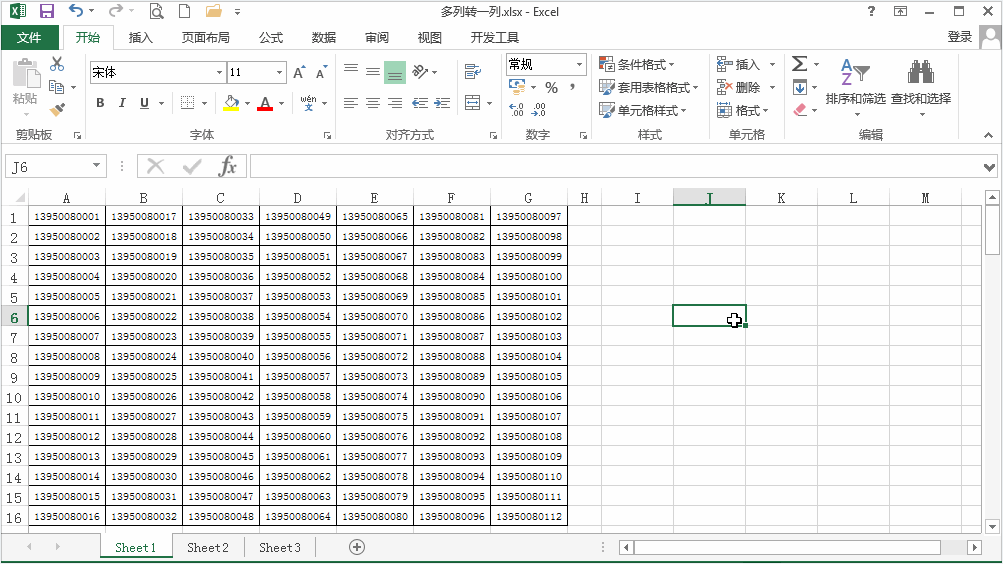Switch to the 开发工具 tab

[x=494, y=38]
